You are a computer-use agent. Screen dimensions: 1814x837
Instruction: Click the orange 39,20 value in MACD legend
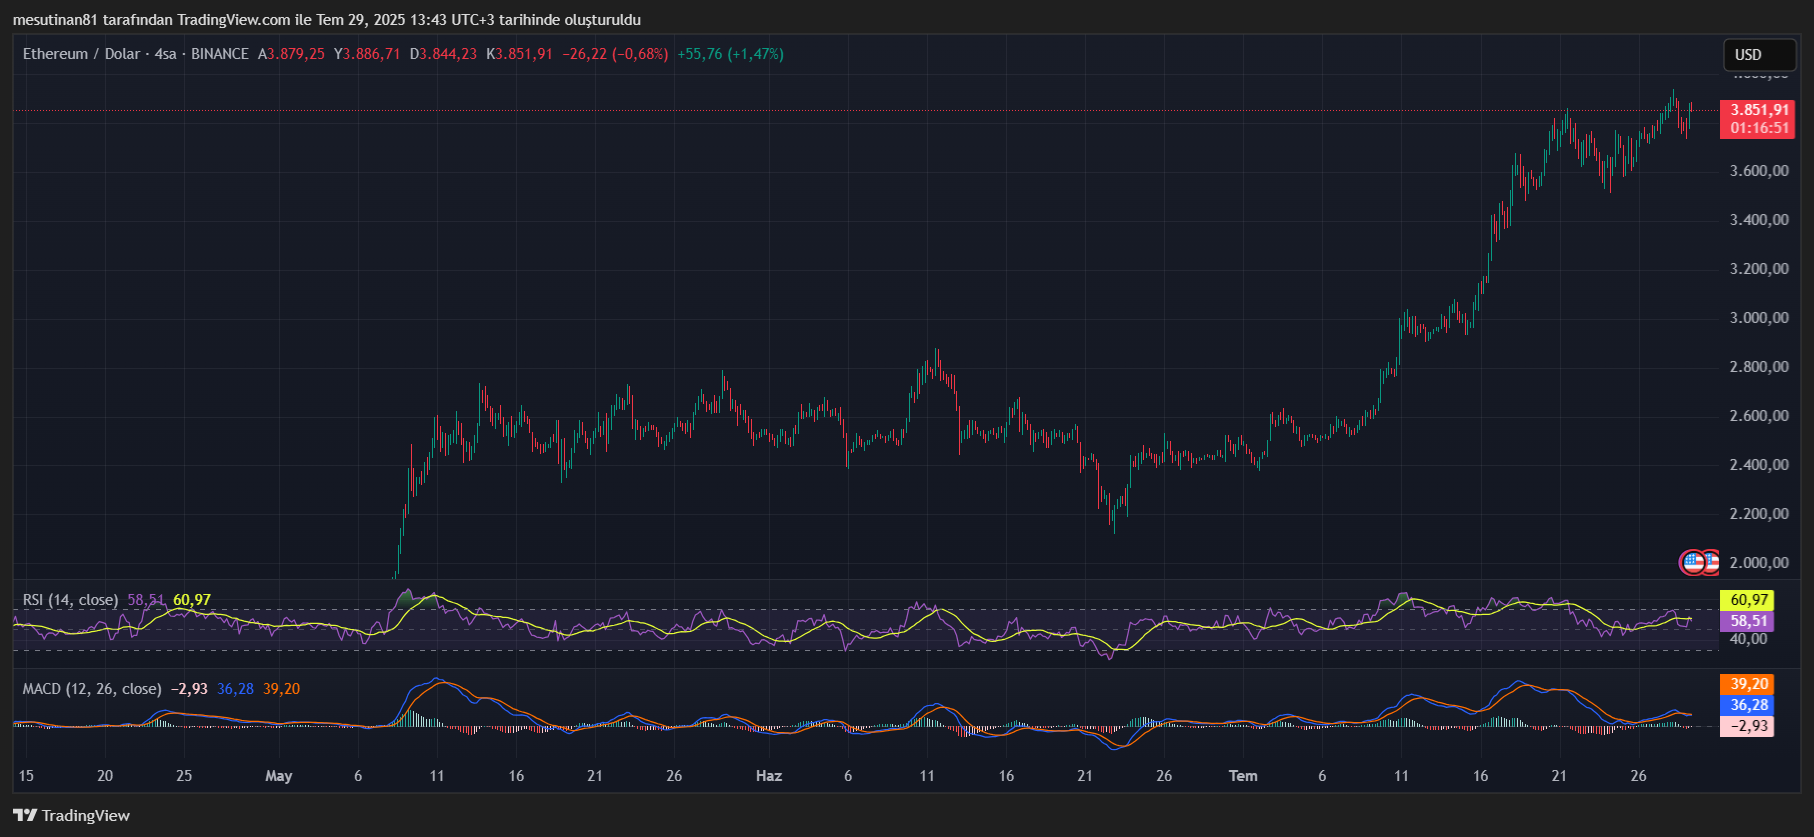pos(281,689)
